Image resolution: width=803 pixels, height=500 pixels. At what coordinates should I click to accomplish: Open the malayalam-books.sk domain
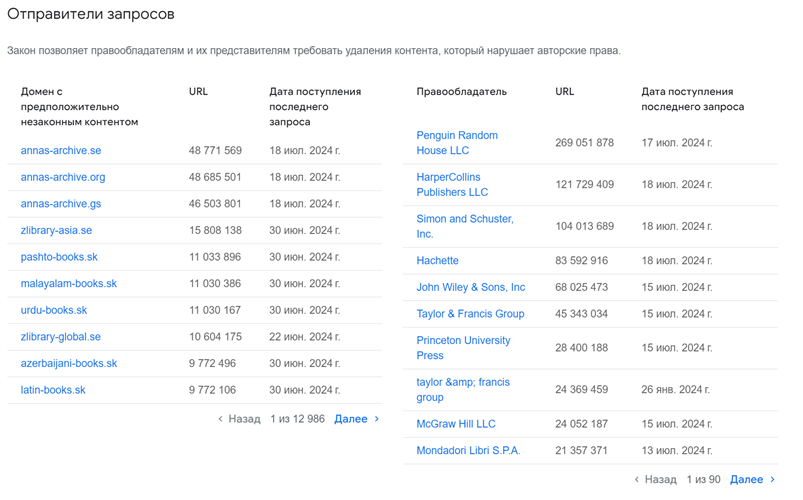pyautogui.click(x=69, y=284)
